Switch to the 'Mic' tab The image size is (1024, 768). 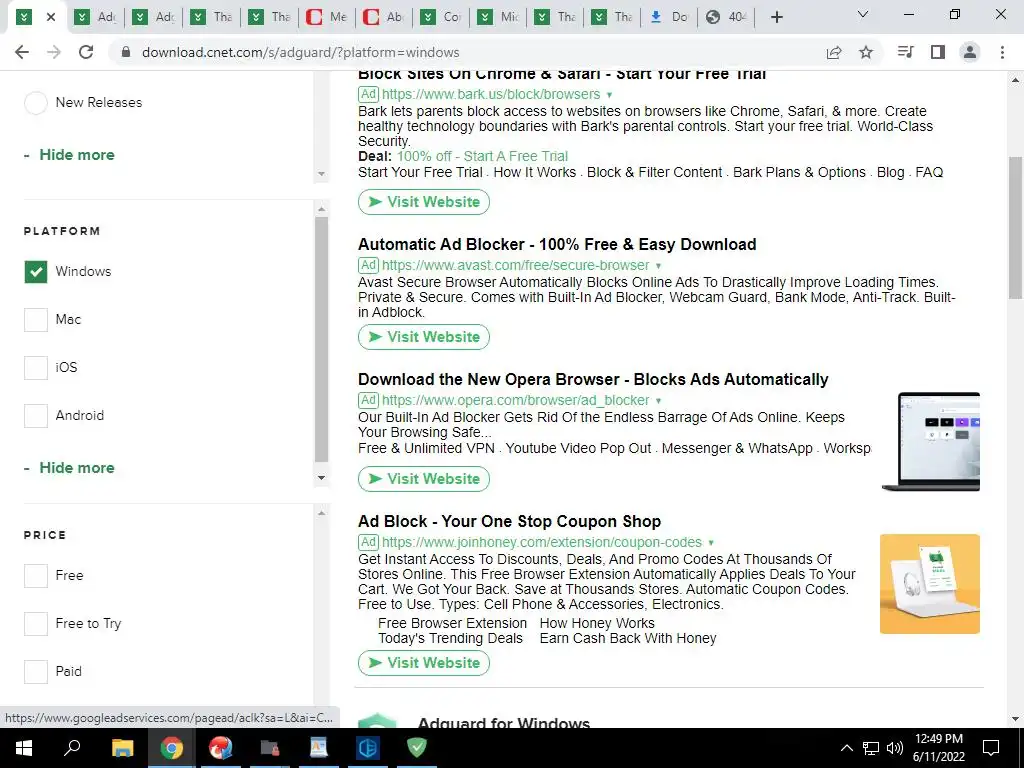(x=499, y=17)
